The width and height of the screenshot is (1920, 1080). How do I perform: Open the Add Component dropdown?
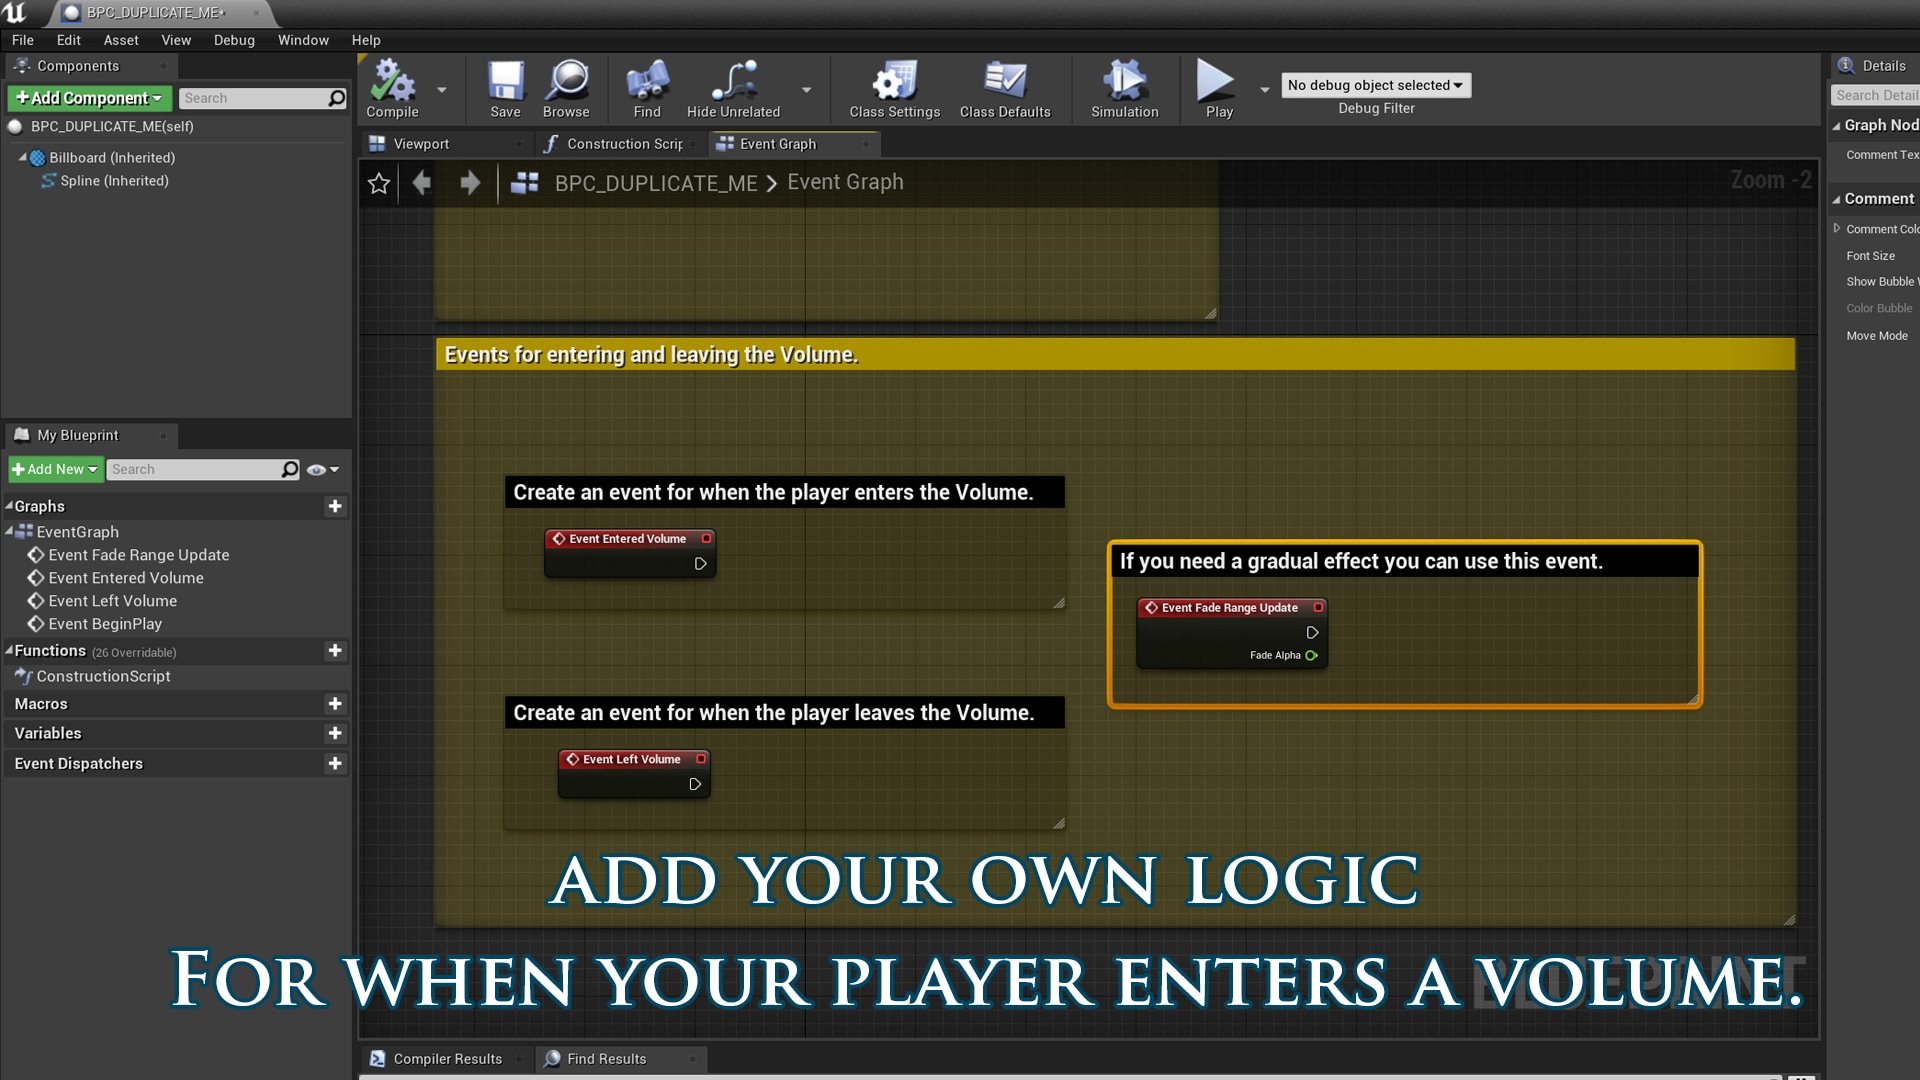point(89,98)
